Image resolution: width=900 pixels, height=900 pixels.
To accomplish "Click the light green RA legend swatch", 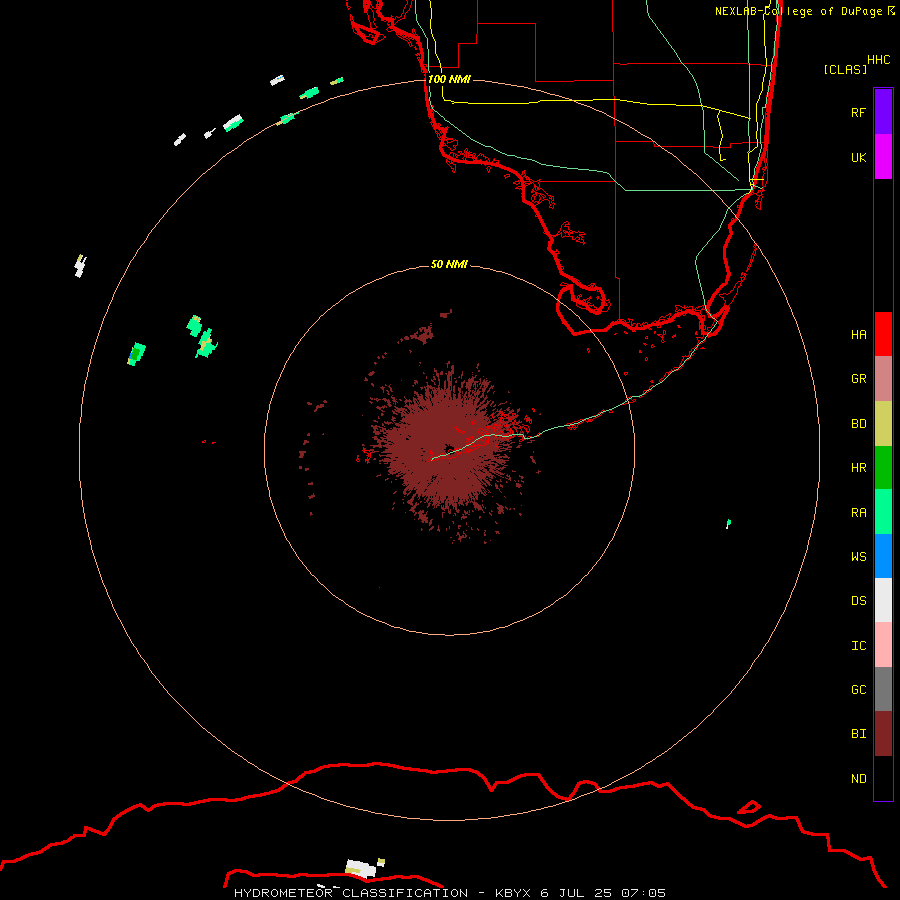I will coord(883,512).
